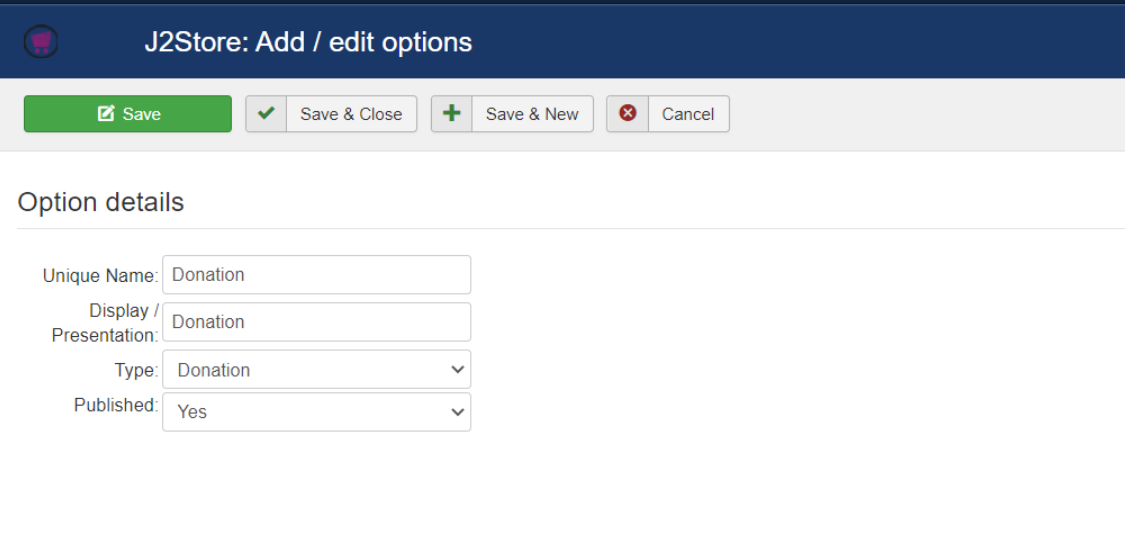
Task: Click the Unique Name label
Action: [x=100, y=276]
